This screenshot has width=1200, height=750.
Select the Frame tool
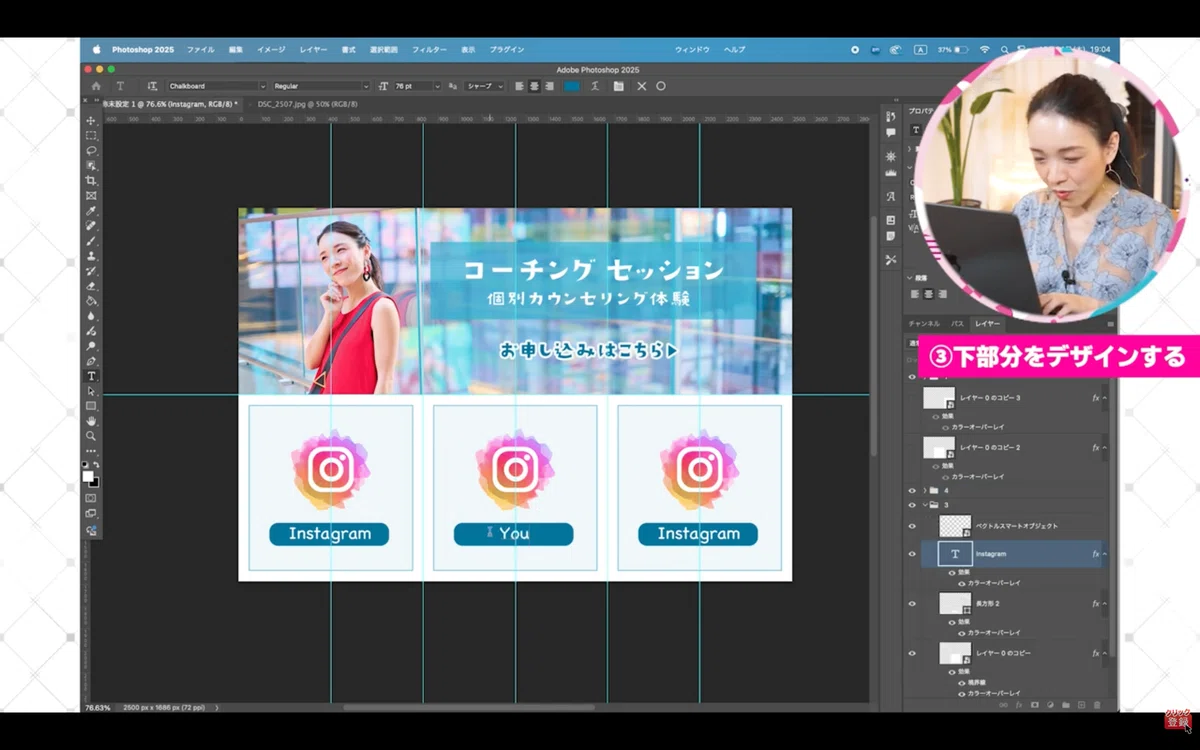[x=91, y=196]
